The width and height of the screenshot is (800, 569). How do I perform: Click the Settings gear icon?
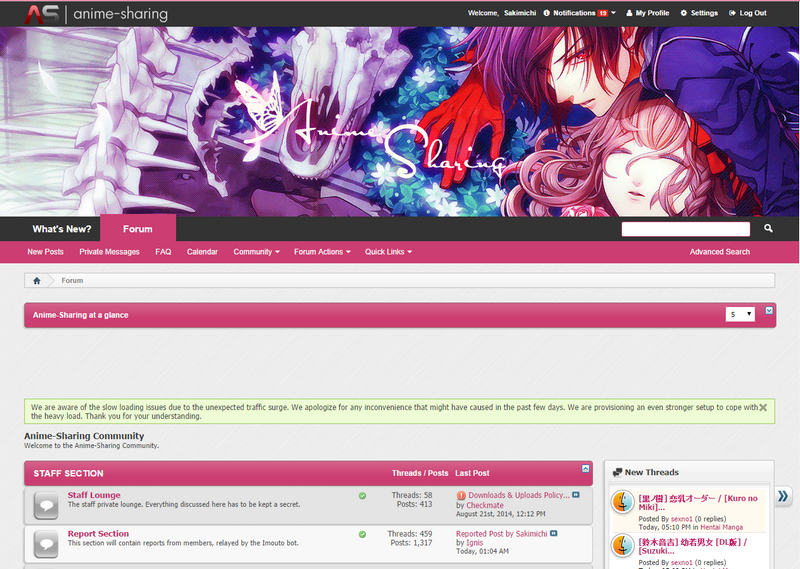pyautogui.click(x=684, y=13)
